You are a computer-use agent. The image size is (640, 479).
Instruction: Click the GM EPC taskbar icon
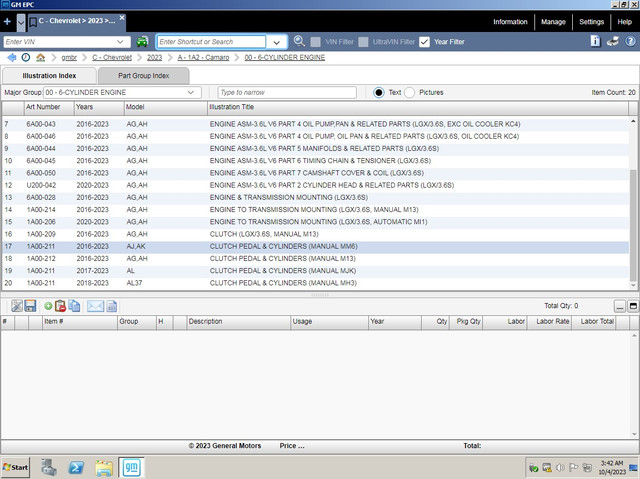[131, 468]
